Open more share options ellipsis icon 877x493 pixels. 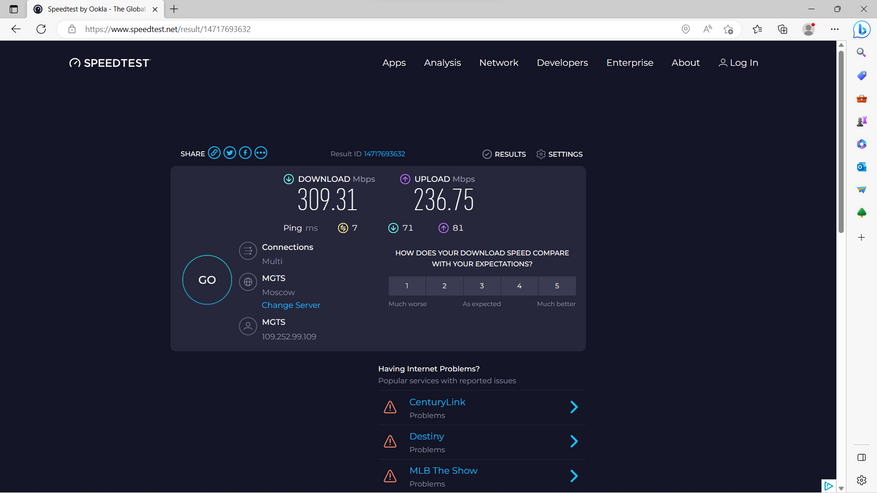[x=261, y=153]
